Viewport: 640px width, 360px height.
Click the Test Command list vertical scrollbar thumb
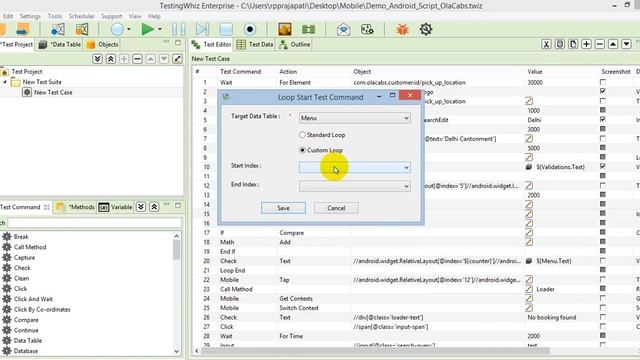pyautogui.click(x=176, y=250)
